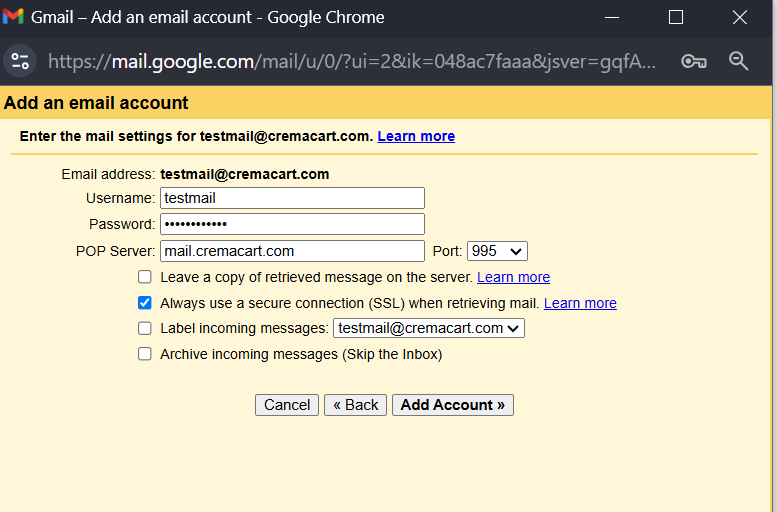
Task: Click the Cancel button
Action: click(x=287, y=405)
